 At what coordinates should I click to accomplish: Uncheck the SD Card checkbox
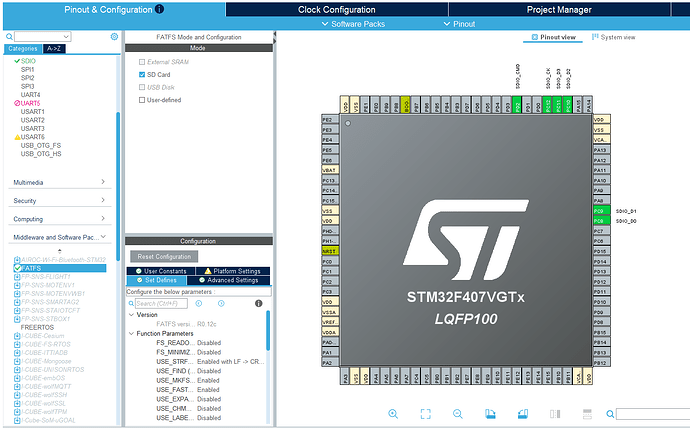pyautogui.click(x=142, y=75)
